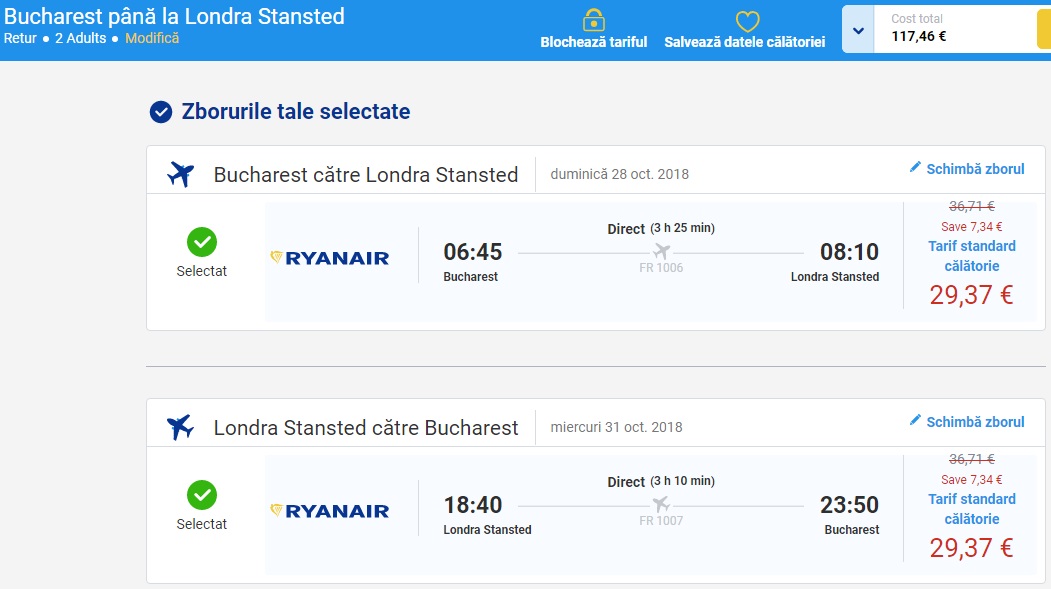Toggle green Selectat check on outbound flight

(202, 242)
